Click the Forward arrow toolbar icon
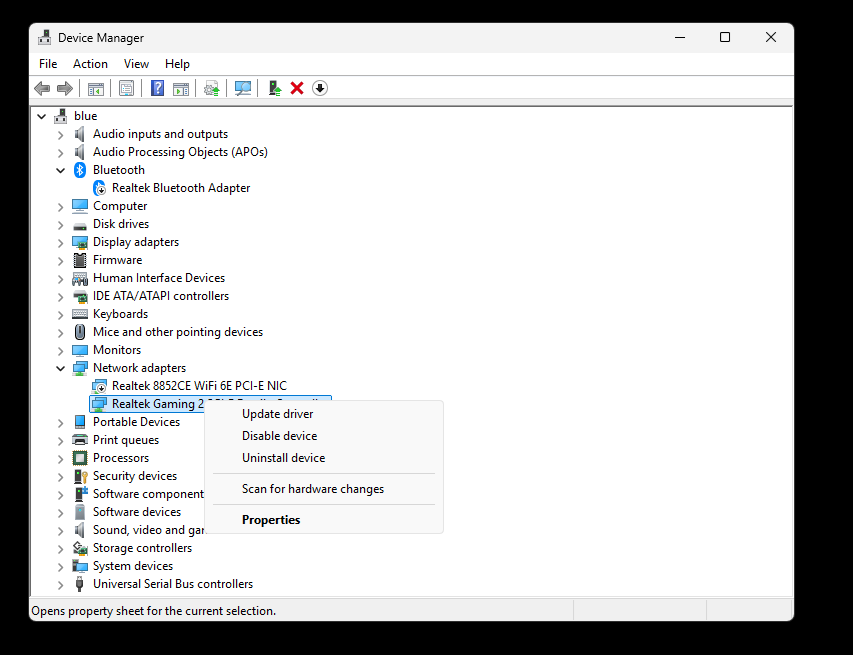This screenshot has width=853, height=655. pyautogui.click(x=65, y=88)
